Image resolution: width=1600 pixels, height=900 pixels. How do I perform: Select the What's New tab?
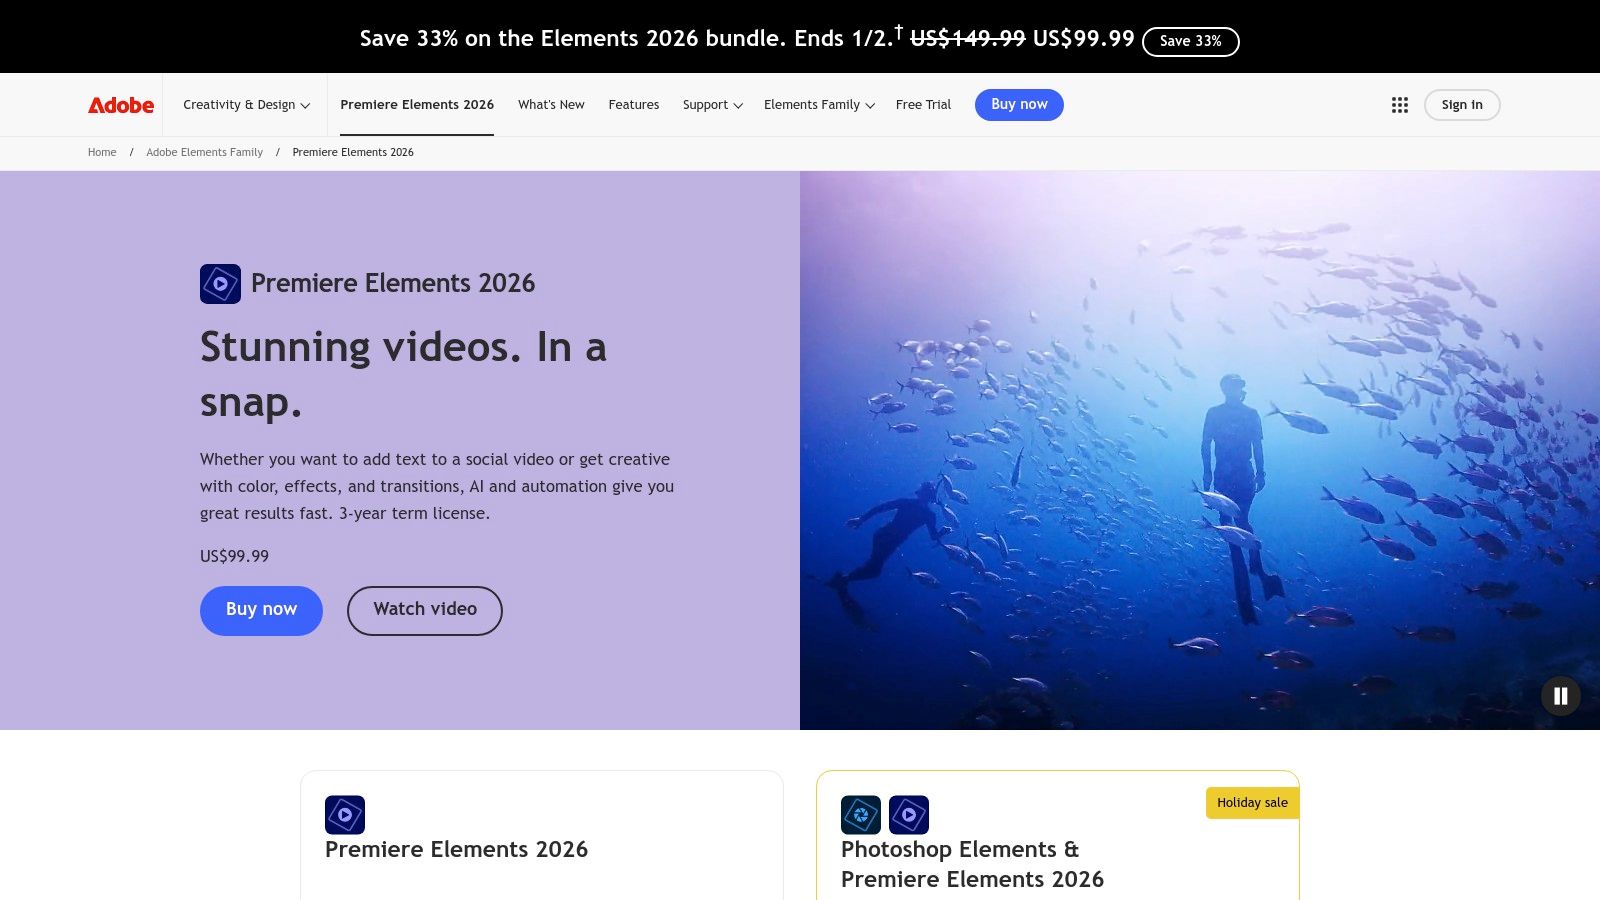point(551,104)
